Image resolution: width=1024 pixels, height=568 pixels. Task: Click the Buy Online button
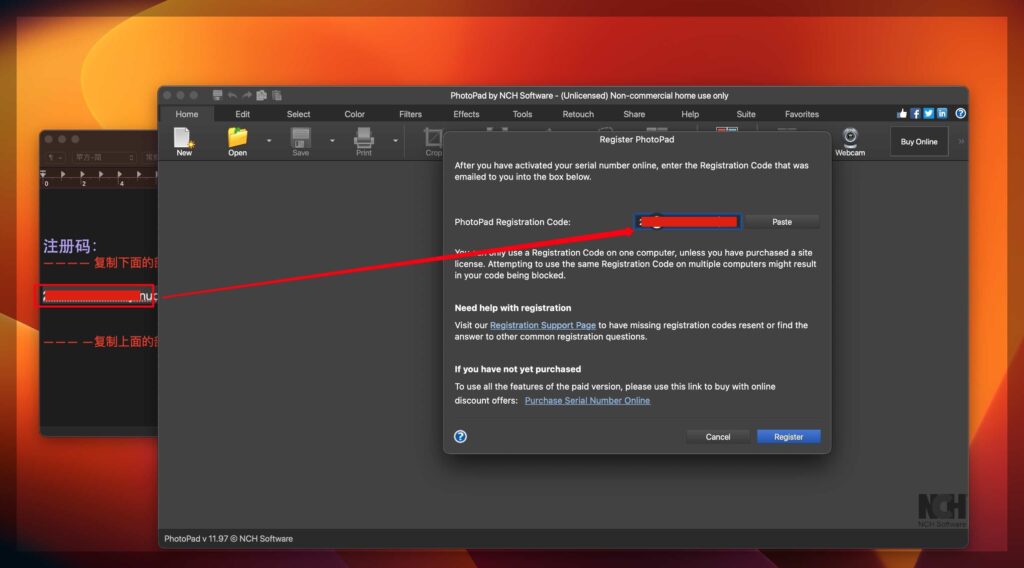coord(919,142)
